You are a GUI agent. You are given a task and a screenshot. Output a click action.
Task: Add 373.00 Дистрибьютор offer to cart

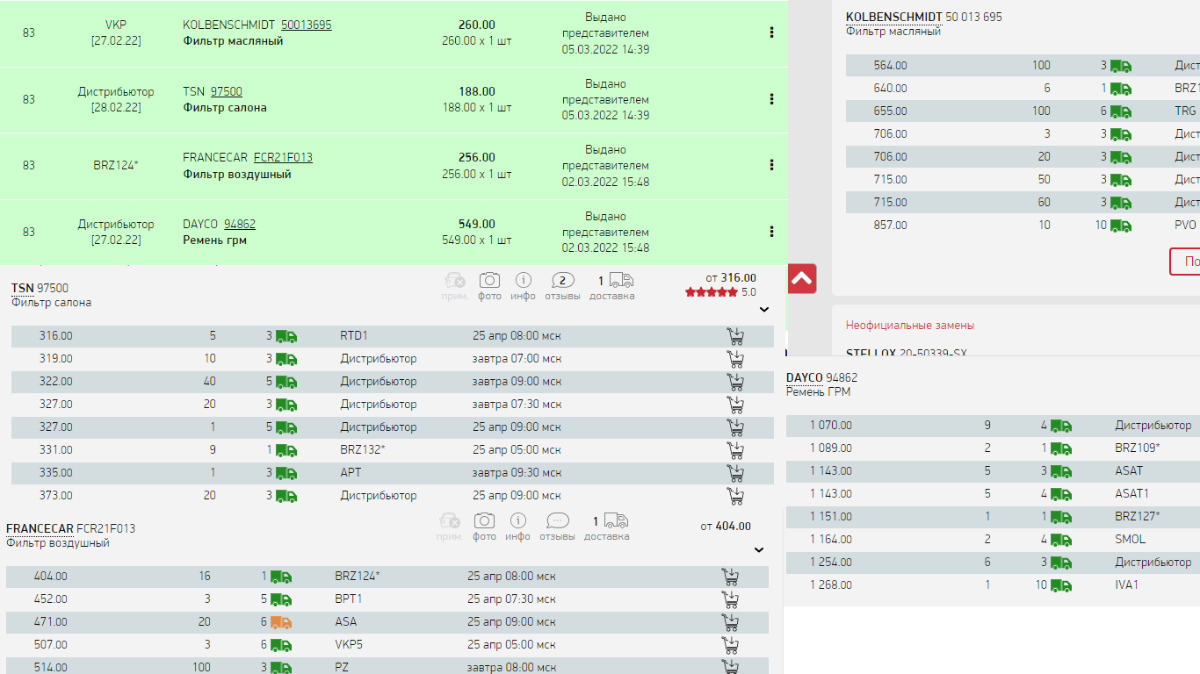[x=735, y=496]
